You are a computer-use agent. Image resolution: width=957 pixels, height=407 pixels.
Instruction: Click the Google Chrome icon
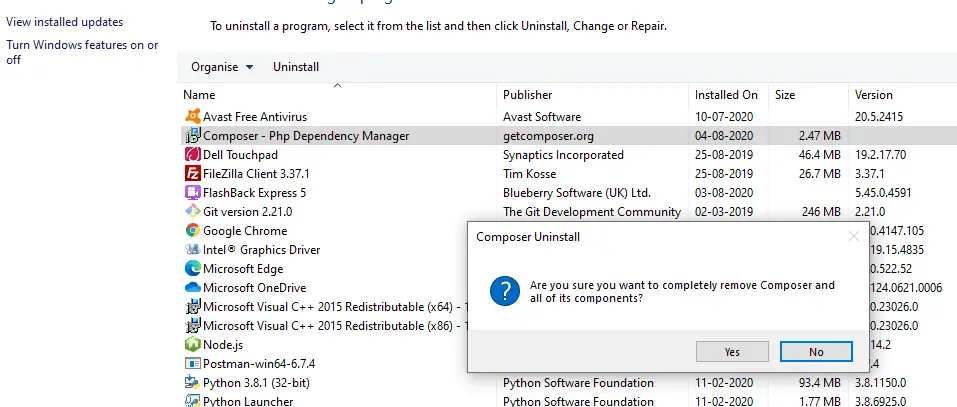[192, 231]
